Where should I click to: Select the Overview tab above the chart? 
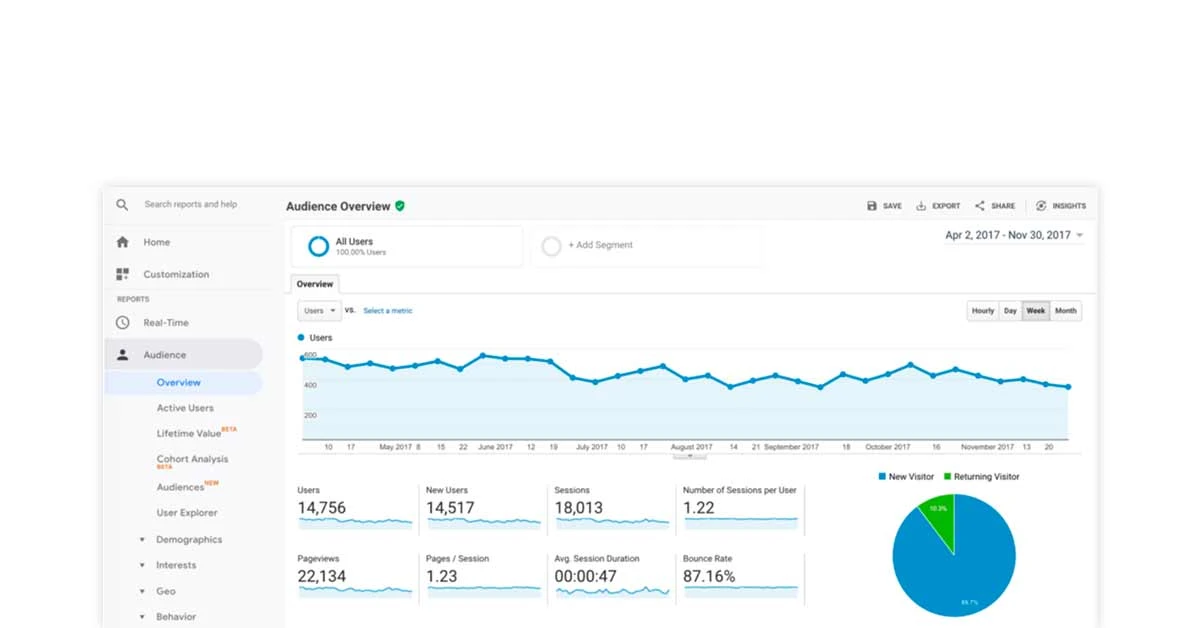[314, 284]
